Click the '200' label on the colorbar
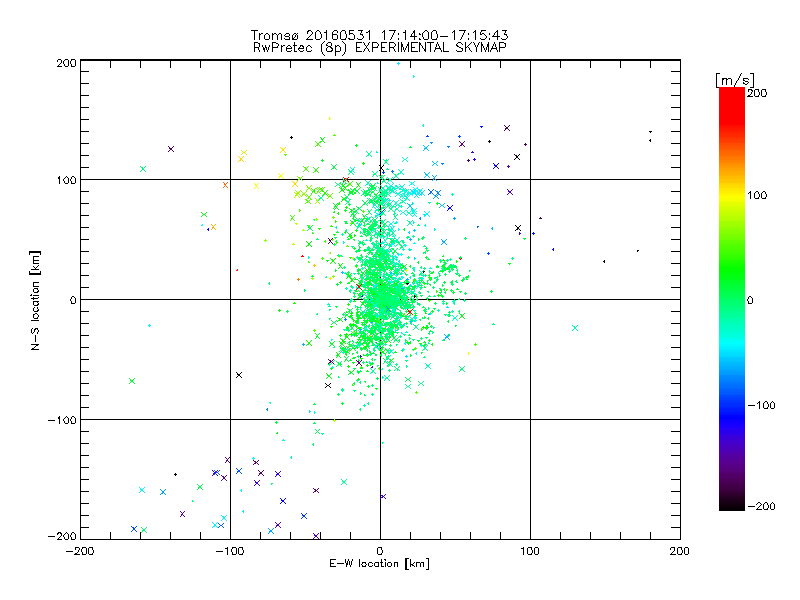 [757, 93]
